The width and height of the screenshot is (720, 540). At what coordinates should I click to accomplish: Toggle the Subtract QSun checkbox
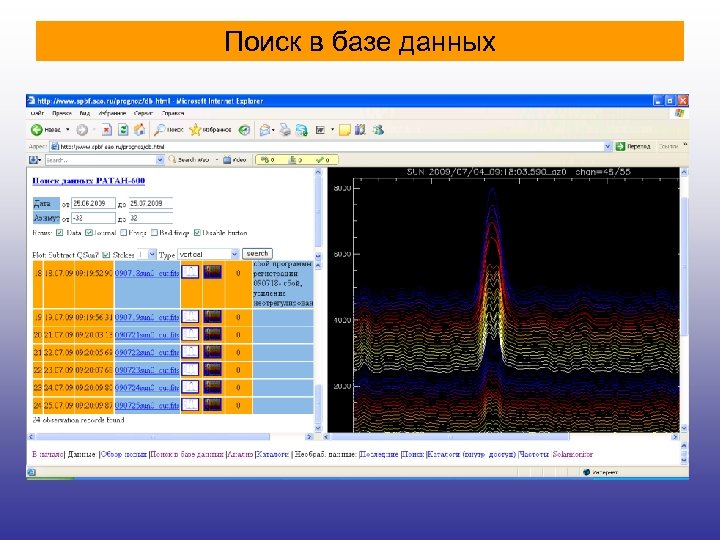pyautogui.click(x=106, y=254)
